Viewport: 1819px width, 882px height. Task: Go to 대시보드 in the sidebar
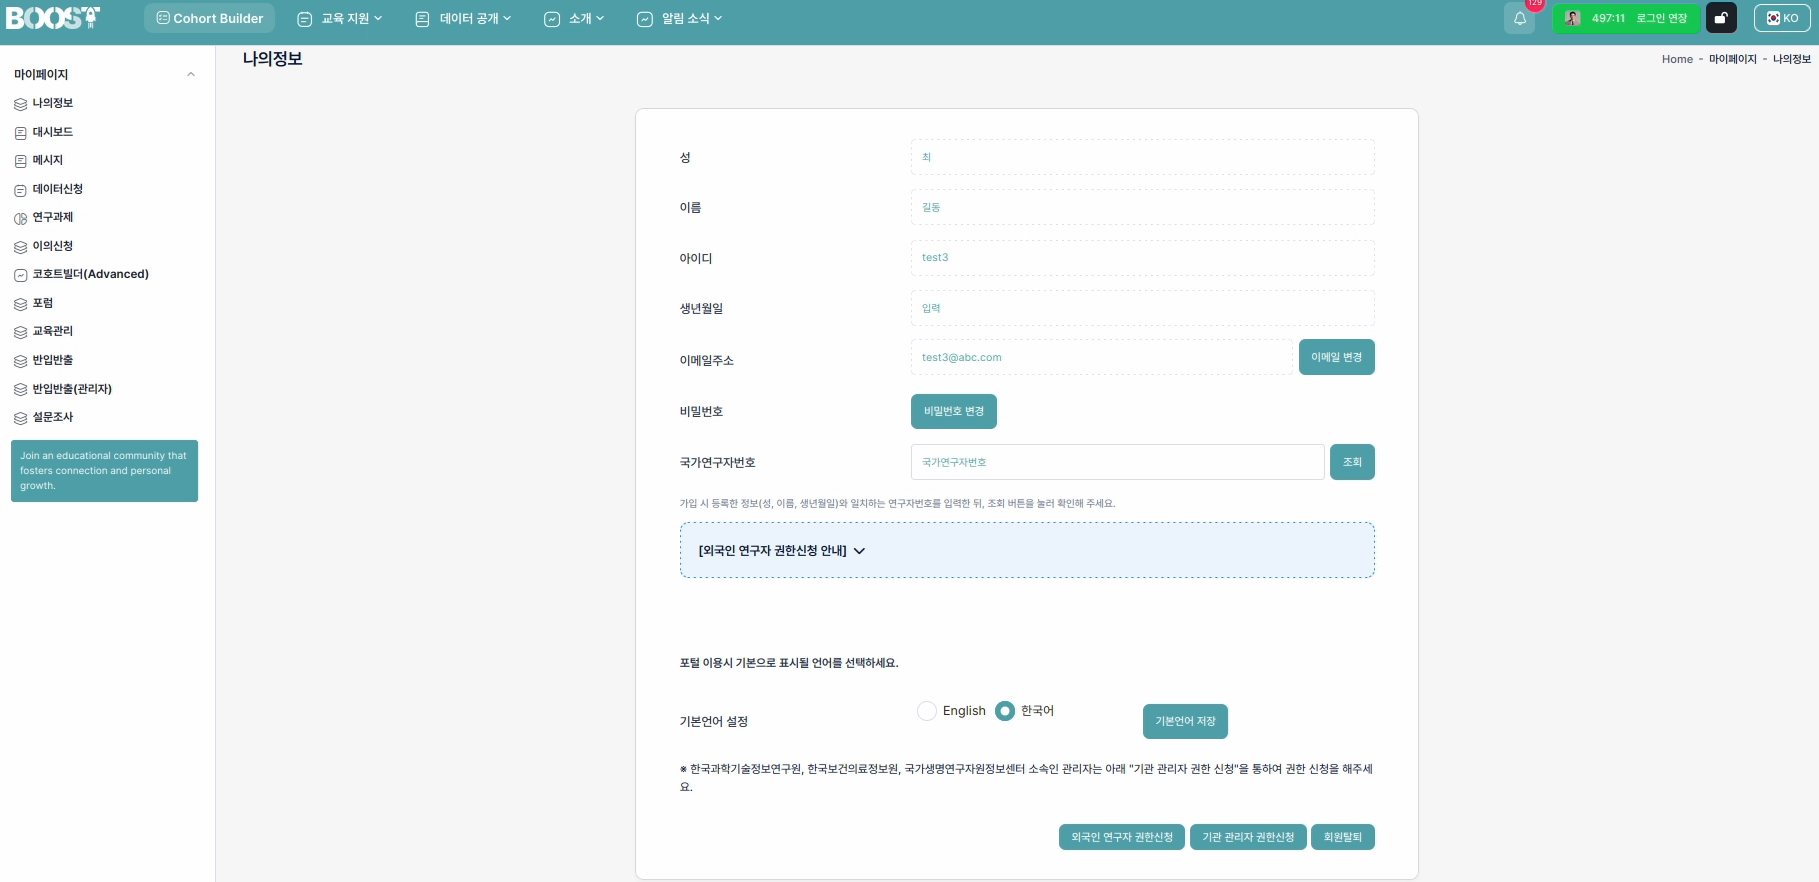point(53,132)
